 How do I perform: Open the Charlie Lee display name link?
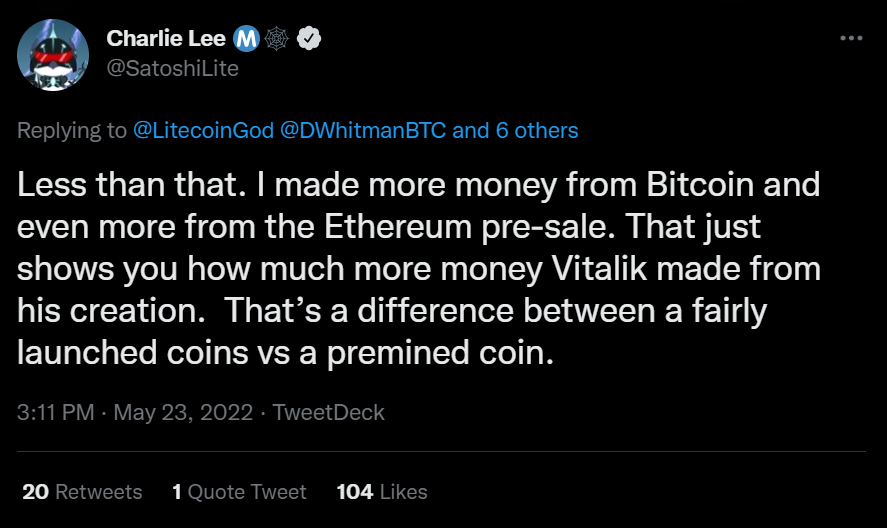[x=166, y=39]
